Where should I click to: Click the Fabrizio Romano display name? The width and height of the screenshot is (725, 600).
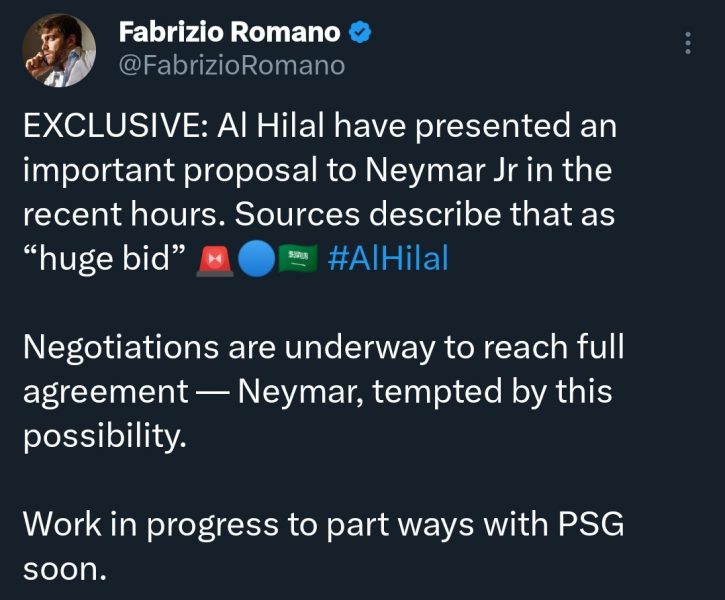pyautogui.click(x=229, y=32)
